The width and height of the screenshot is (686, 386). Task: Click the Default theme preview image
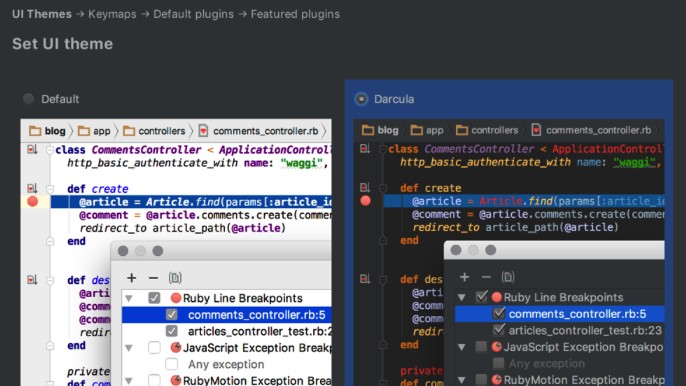176,253
